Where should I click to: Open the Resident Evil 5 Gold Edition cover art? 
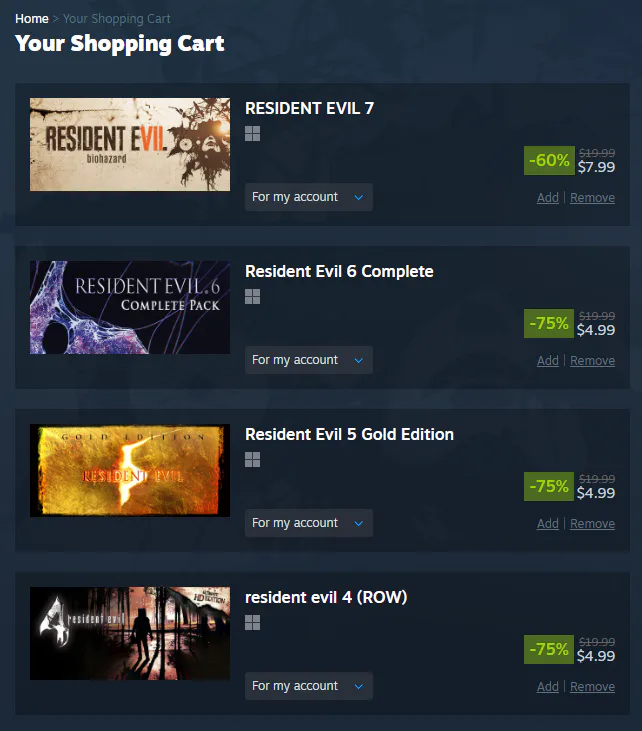130,470
